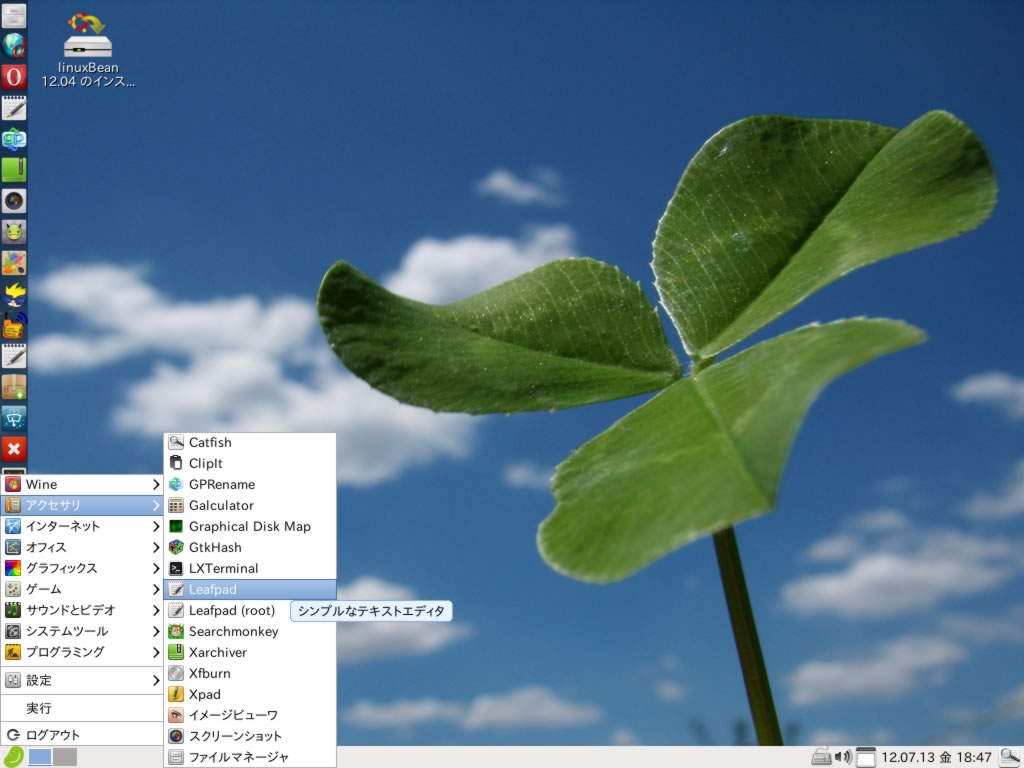Viewport: 1024px width, 768px height.
Task: Launch スクリーンショット from the submenu
Action: click(x=250, y=735)
